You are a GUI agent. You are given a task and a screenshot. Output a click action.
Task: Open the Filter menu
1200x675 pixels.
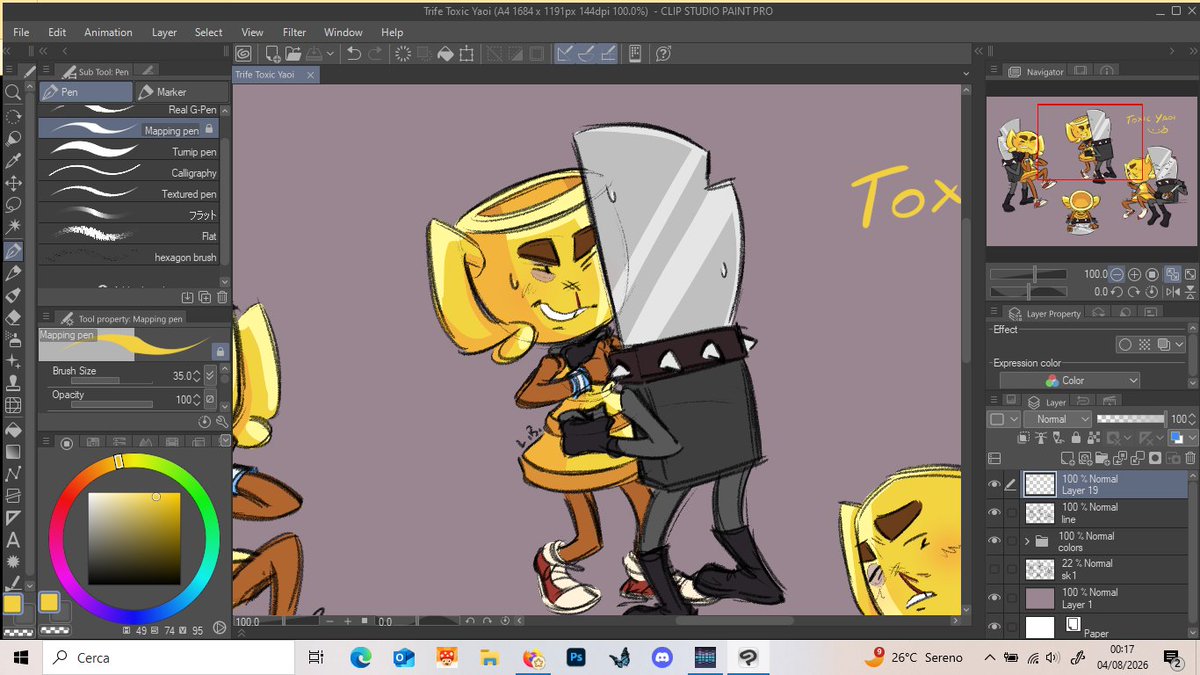click(294, 32)
